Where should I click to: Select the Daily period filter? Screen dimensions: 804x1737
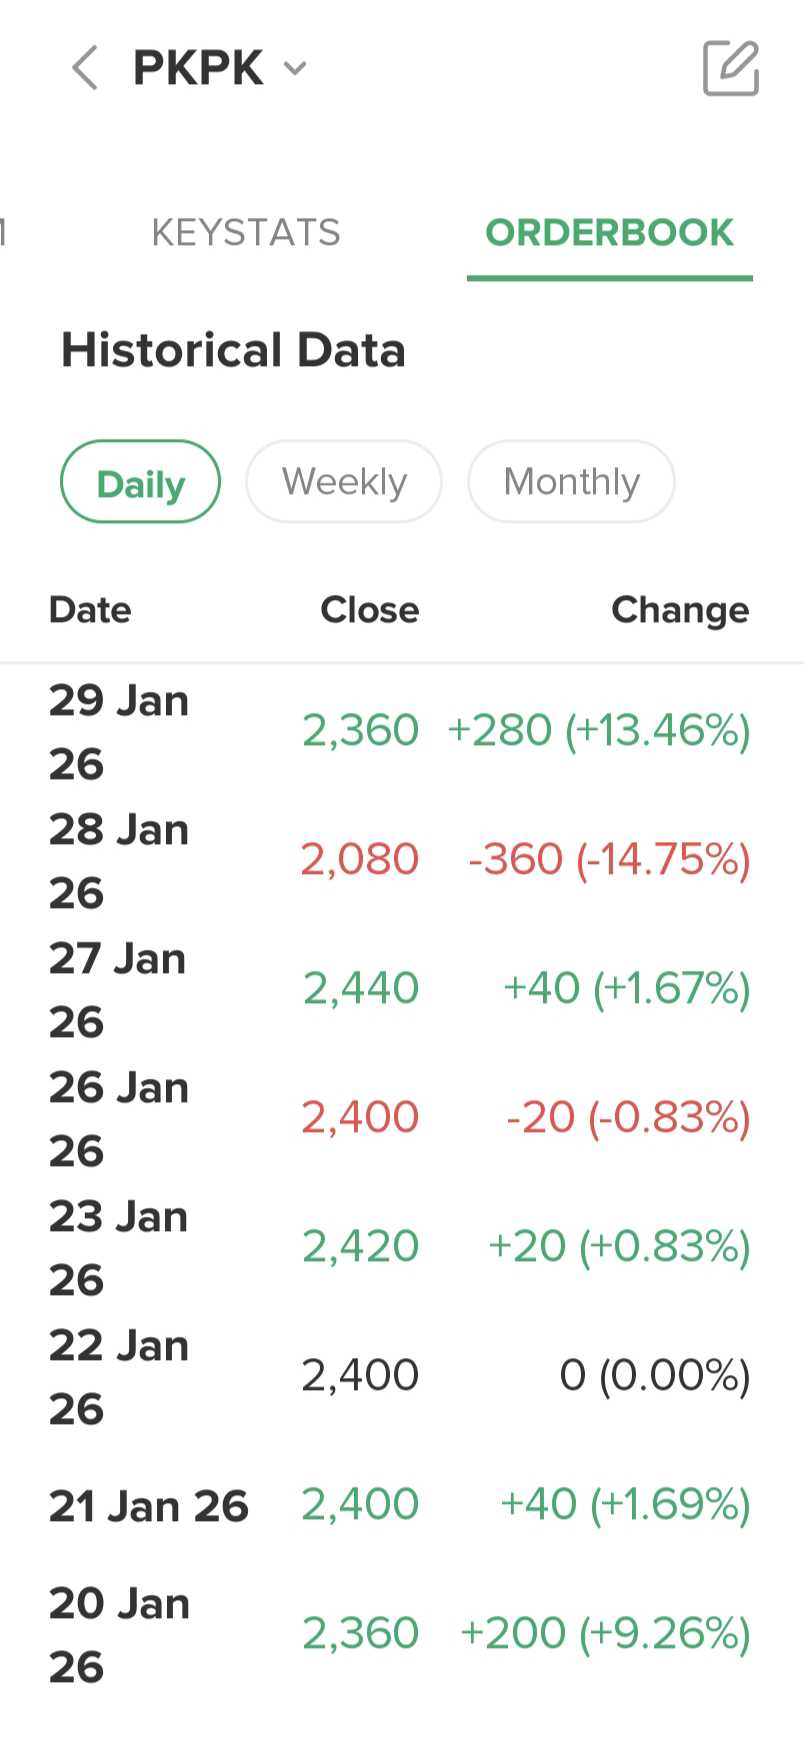[x=141, y=483]
